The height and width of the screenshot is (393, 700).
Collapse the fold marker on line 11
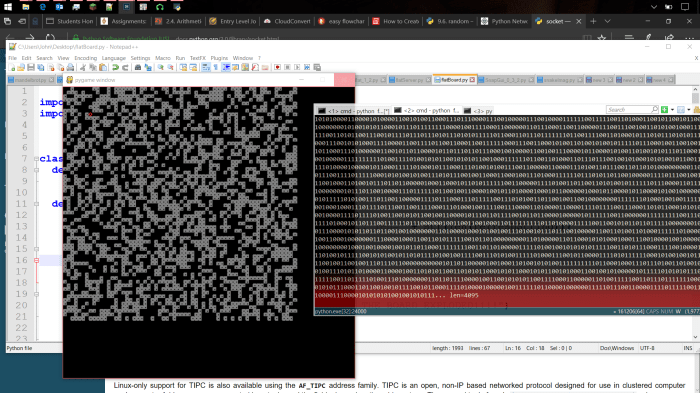(36, 204)
